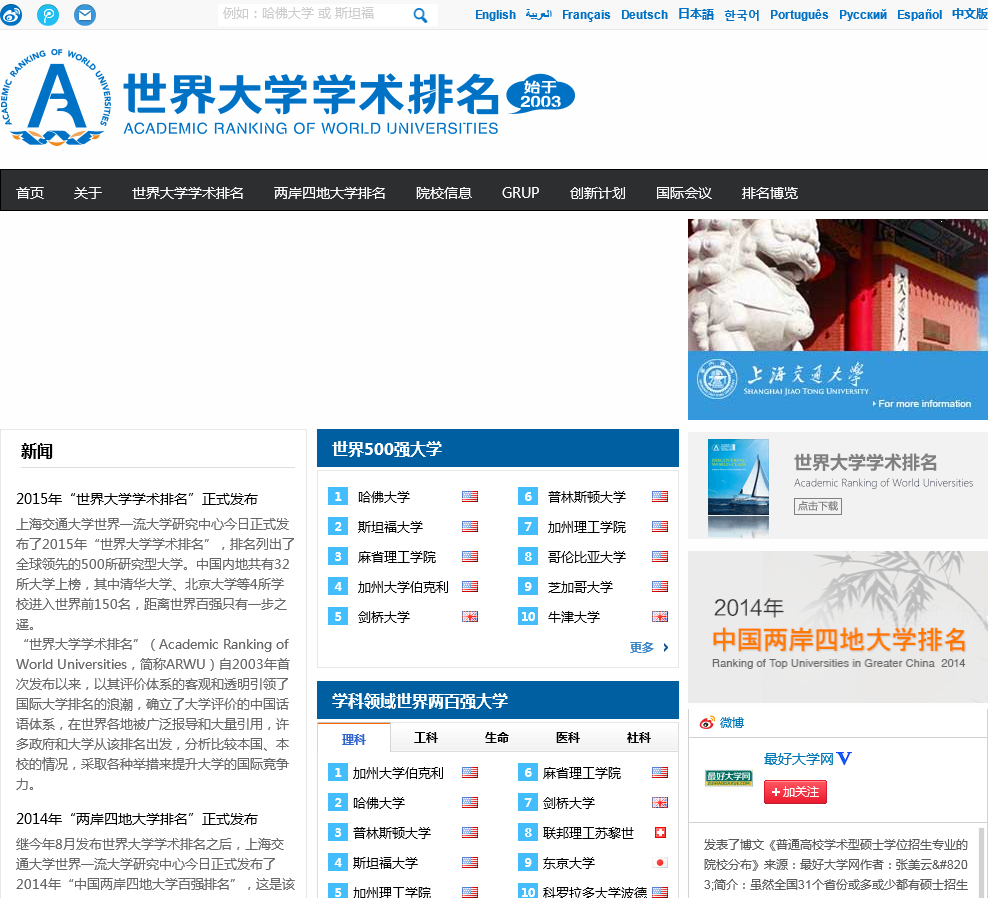Click the UK flag beside 剑桥大学 in 世界500强大学

tap(470, 616)
